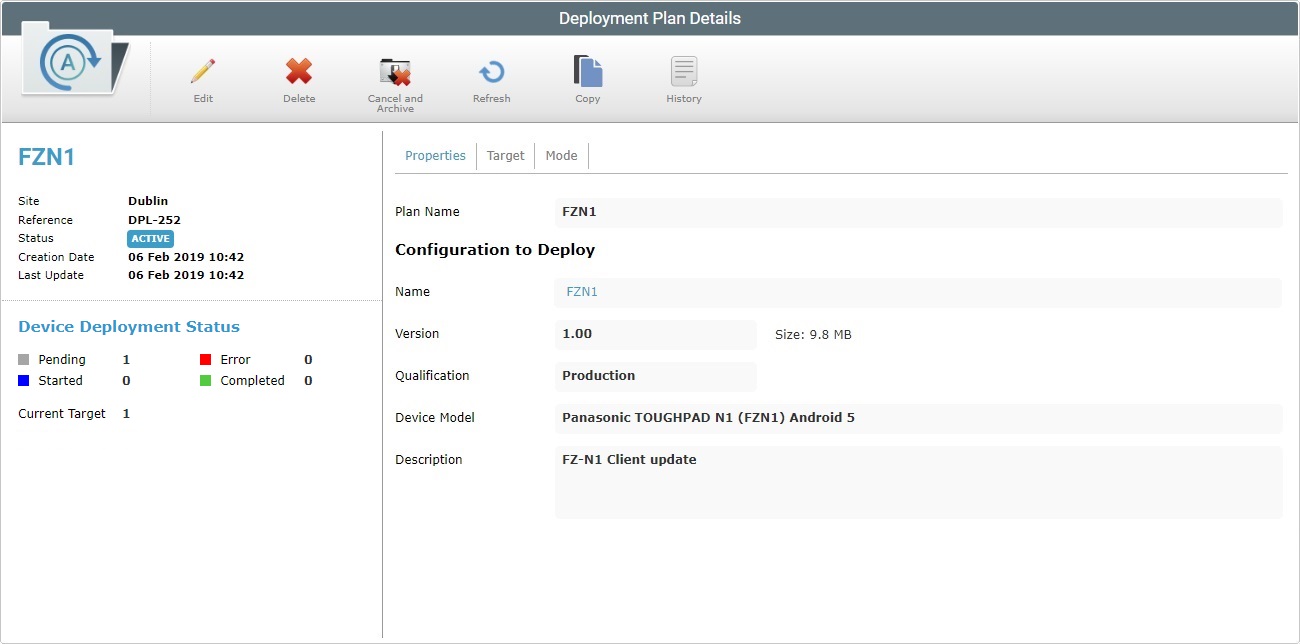This screenshot has width=1300, height=644.
Task: Click inside the Plan Name field
Action: [x=900, y=211]
